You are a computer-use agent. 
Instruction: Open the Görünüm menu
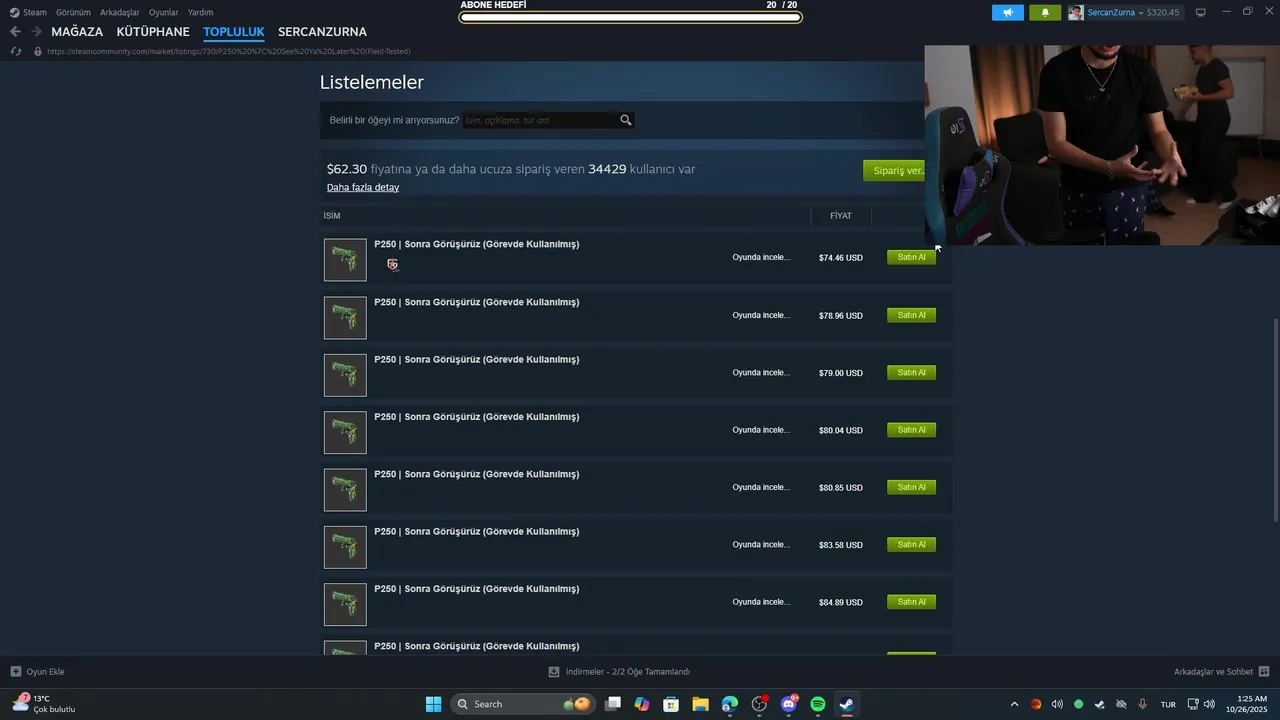click(x=73, y=12)
